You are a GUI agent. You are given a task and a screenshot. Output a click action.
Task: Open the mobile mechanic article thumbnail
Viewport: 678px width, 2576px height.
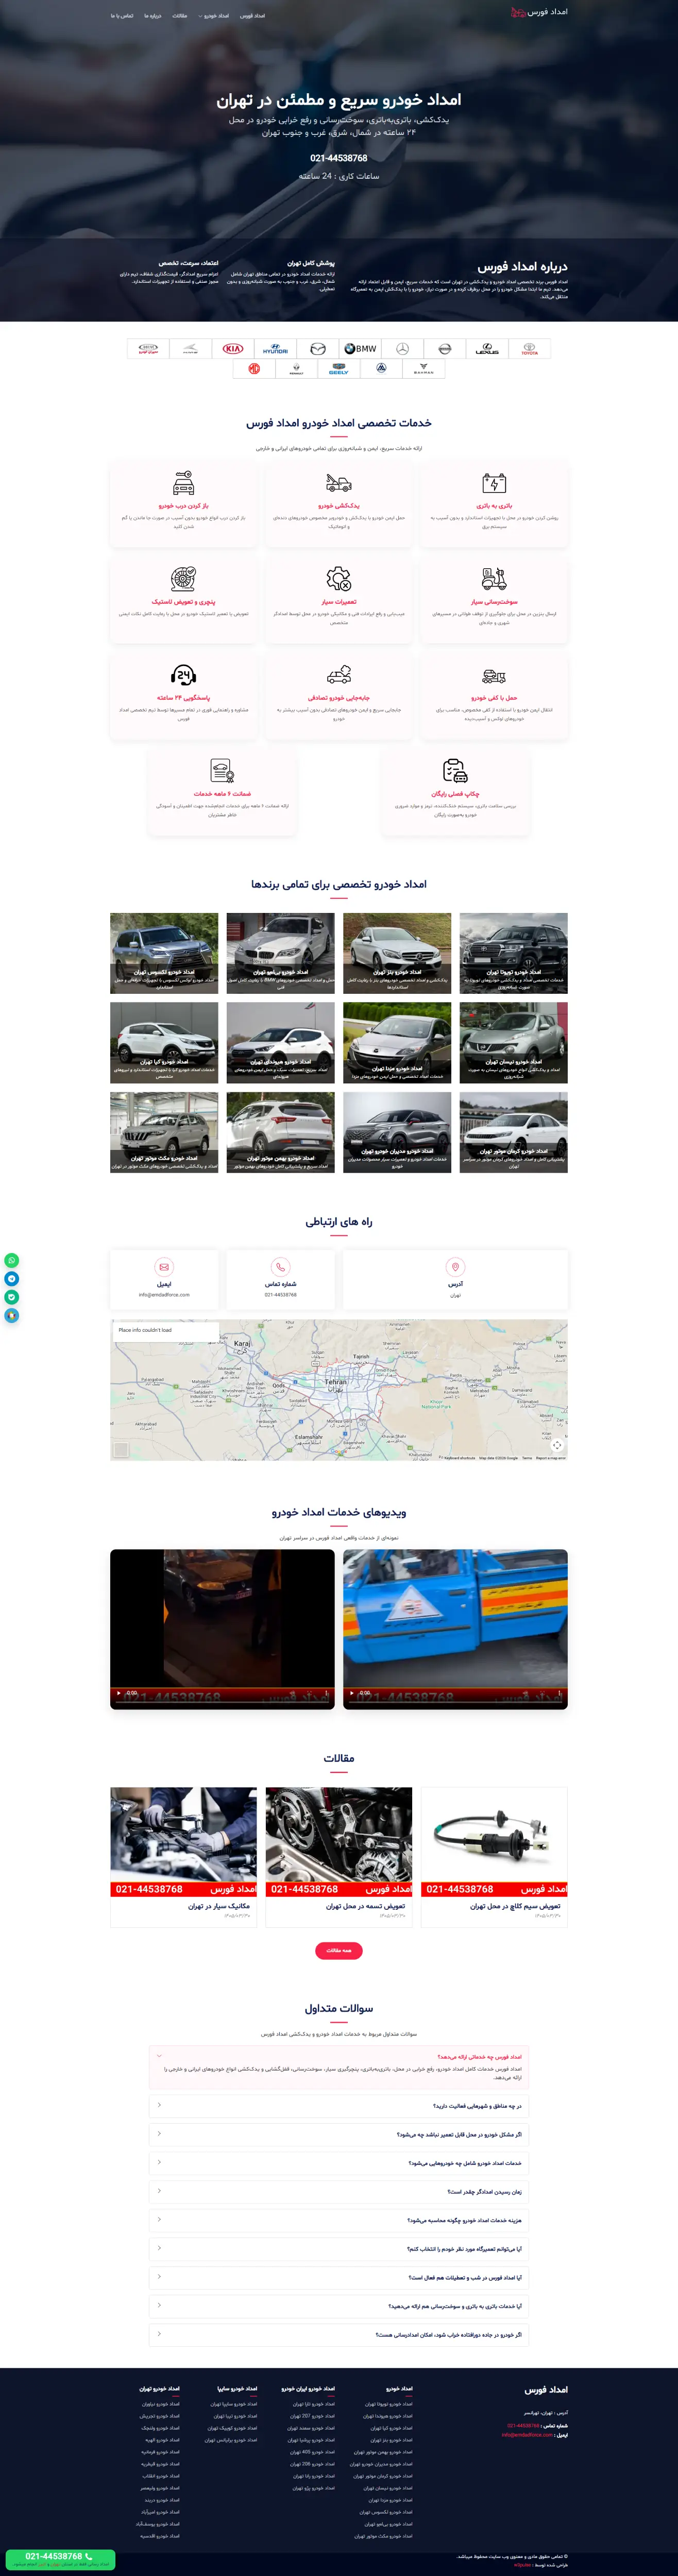pyautogui.click(x=184, y=1842)
